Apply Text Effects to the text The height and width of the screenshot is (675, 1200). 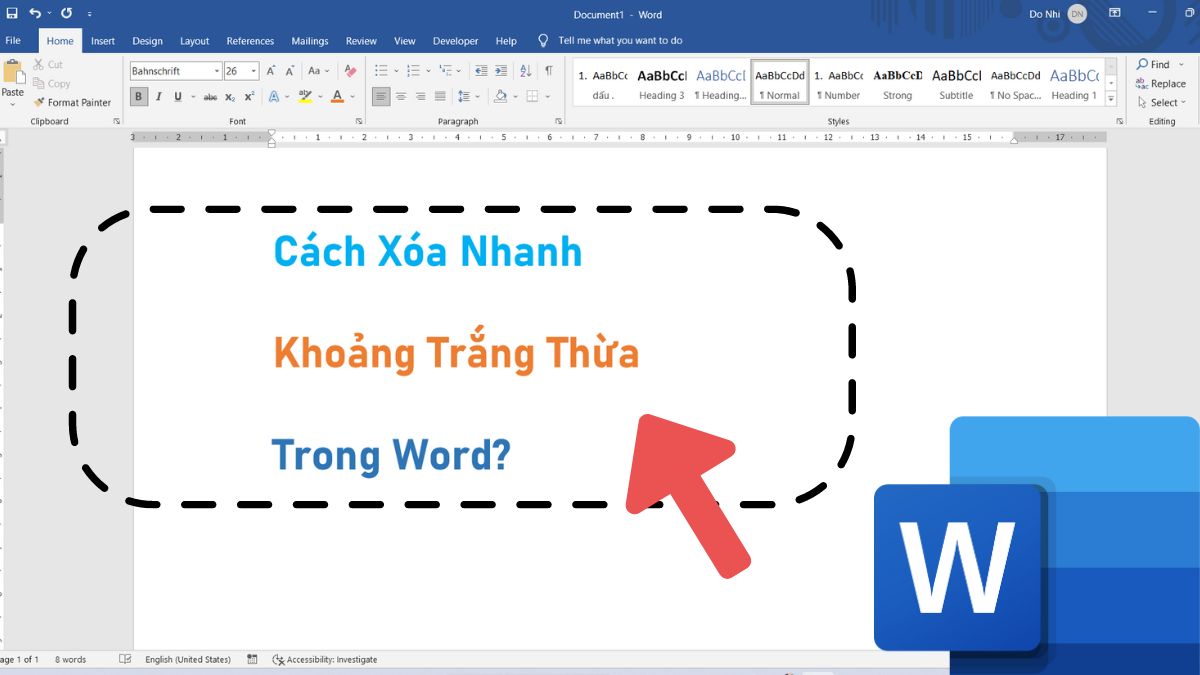pyautogui.click(x=276, y=97)
